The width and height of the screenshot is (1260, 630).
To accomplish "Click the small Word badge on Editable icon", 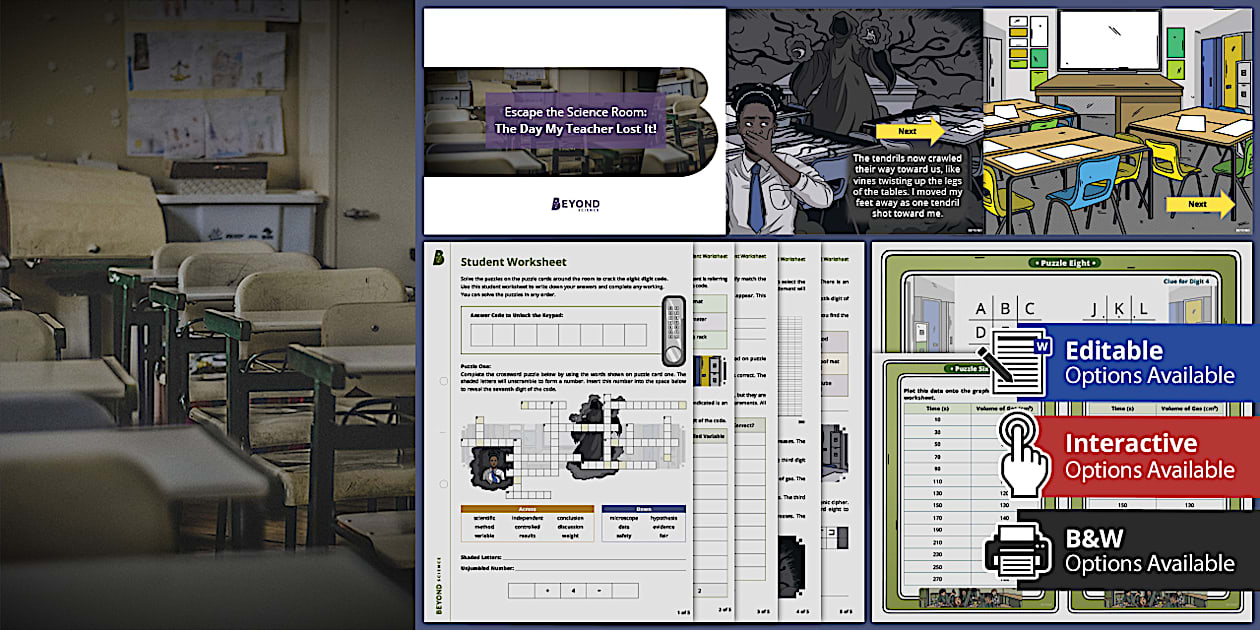I will (x=1043, y=346).
